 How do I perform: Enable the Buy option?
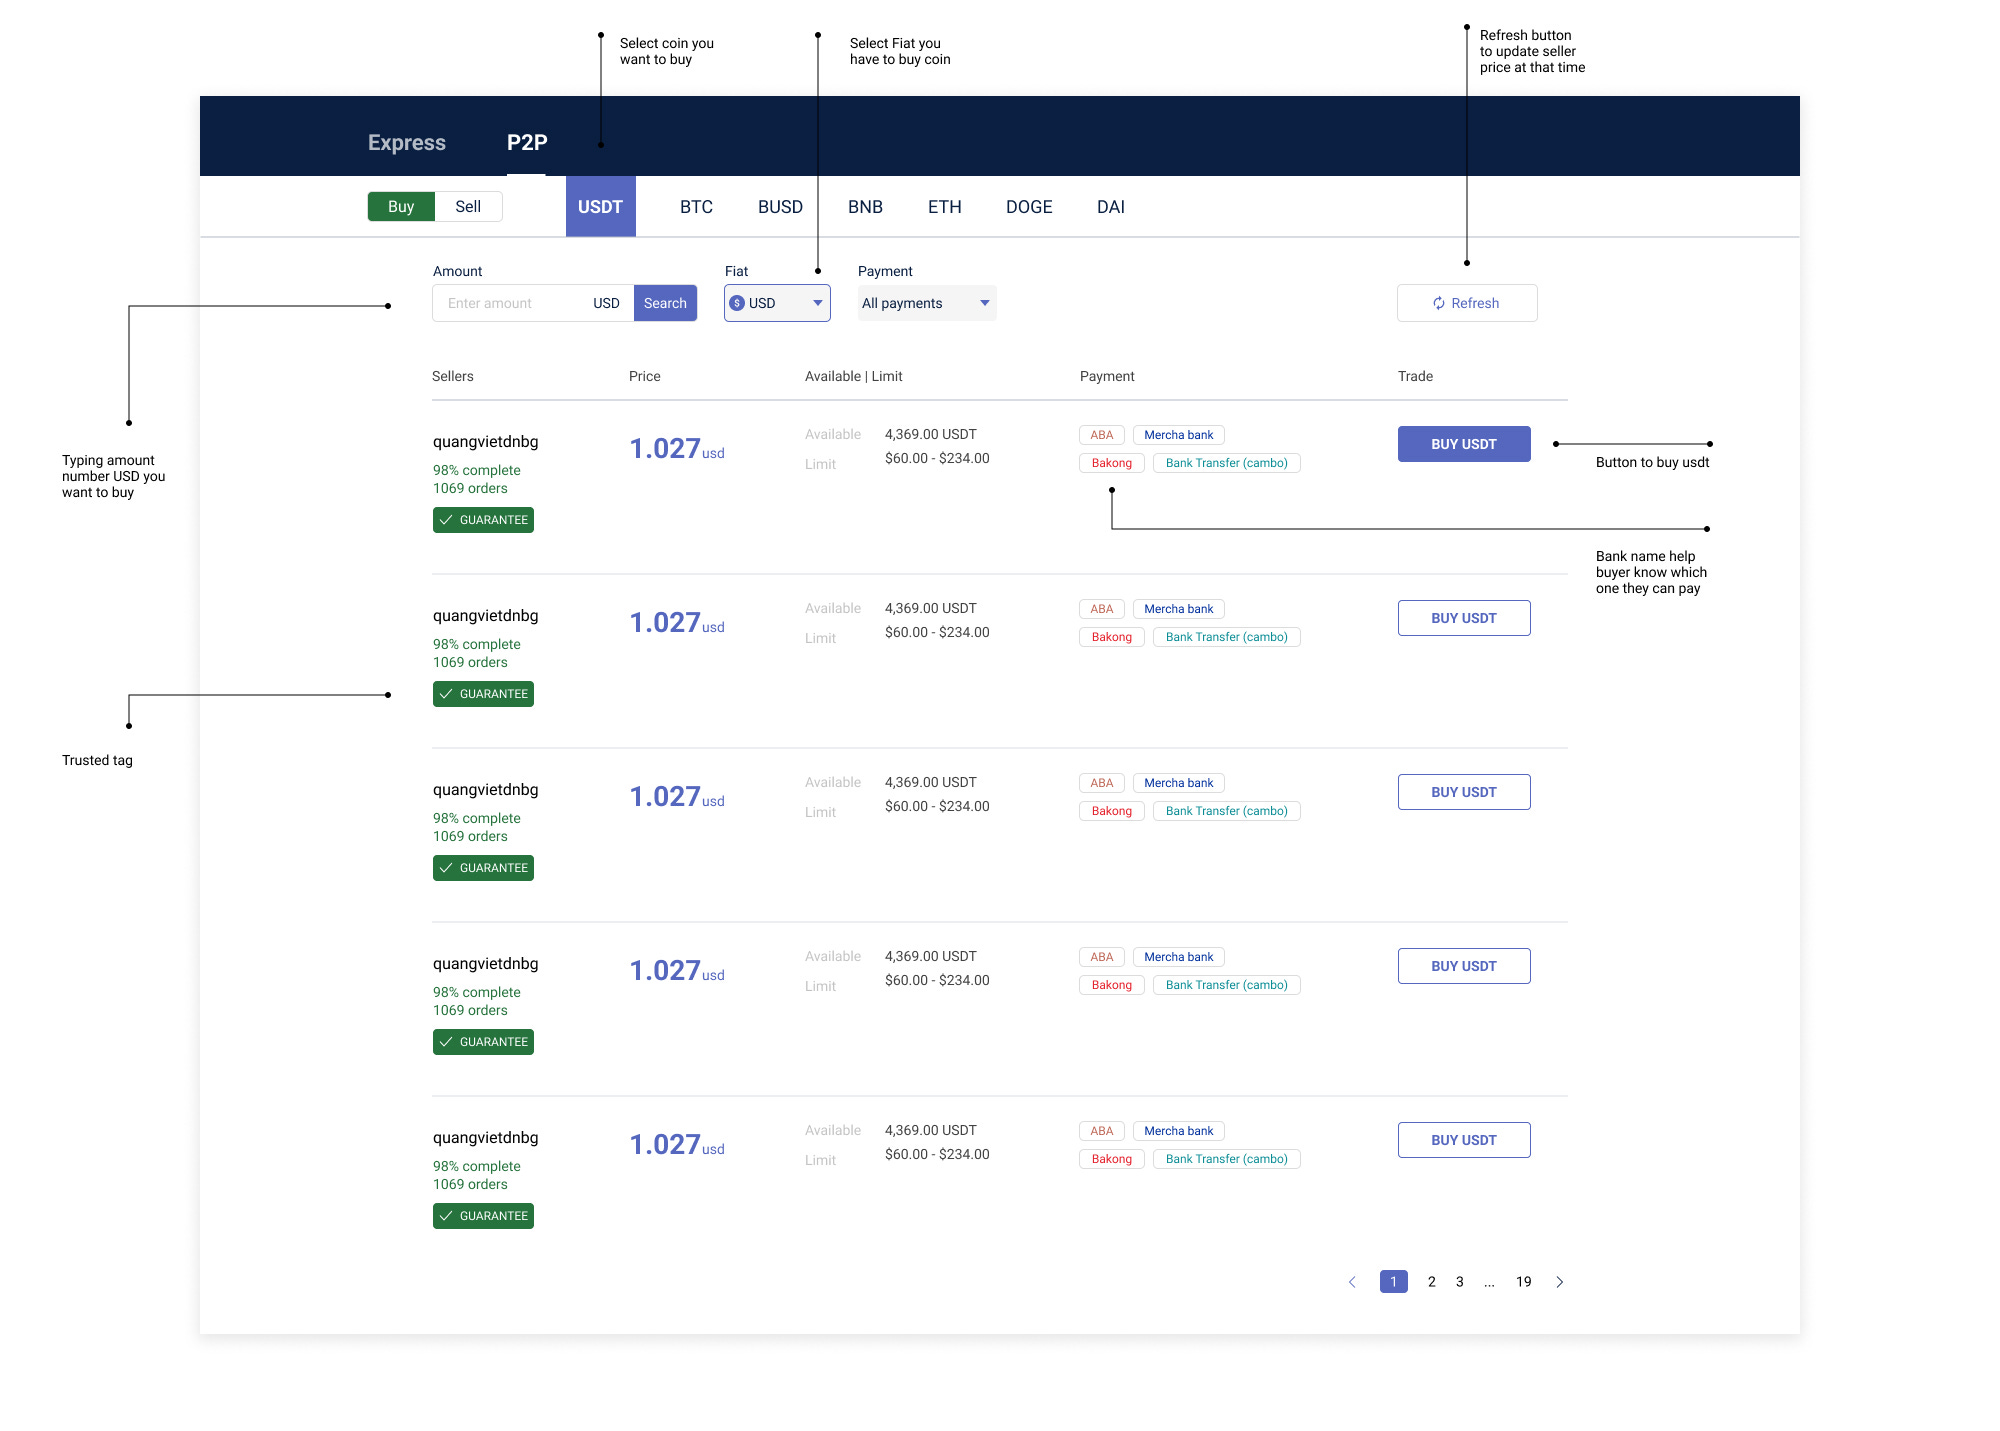pyautogui.click(x=401, y=206)
